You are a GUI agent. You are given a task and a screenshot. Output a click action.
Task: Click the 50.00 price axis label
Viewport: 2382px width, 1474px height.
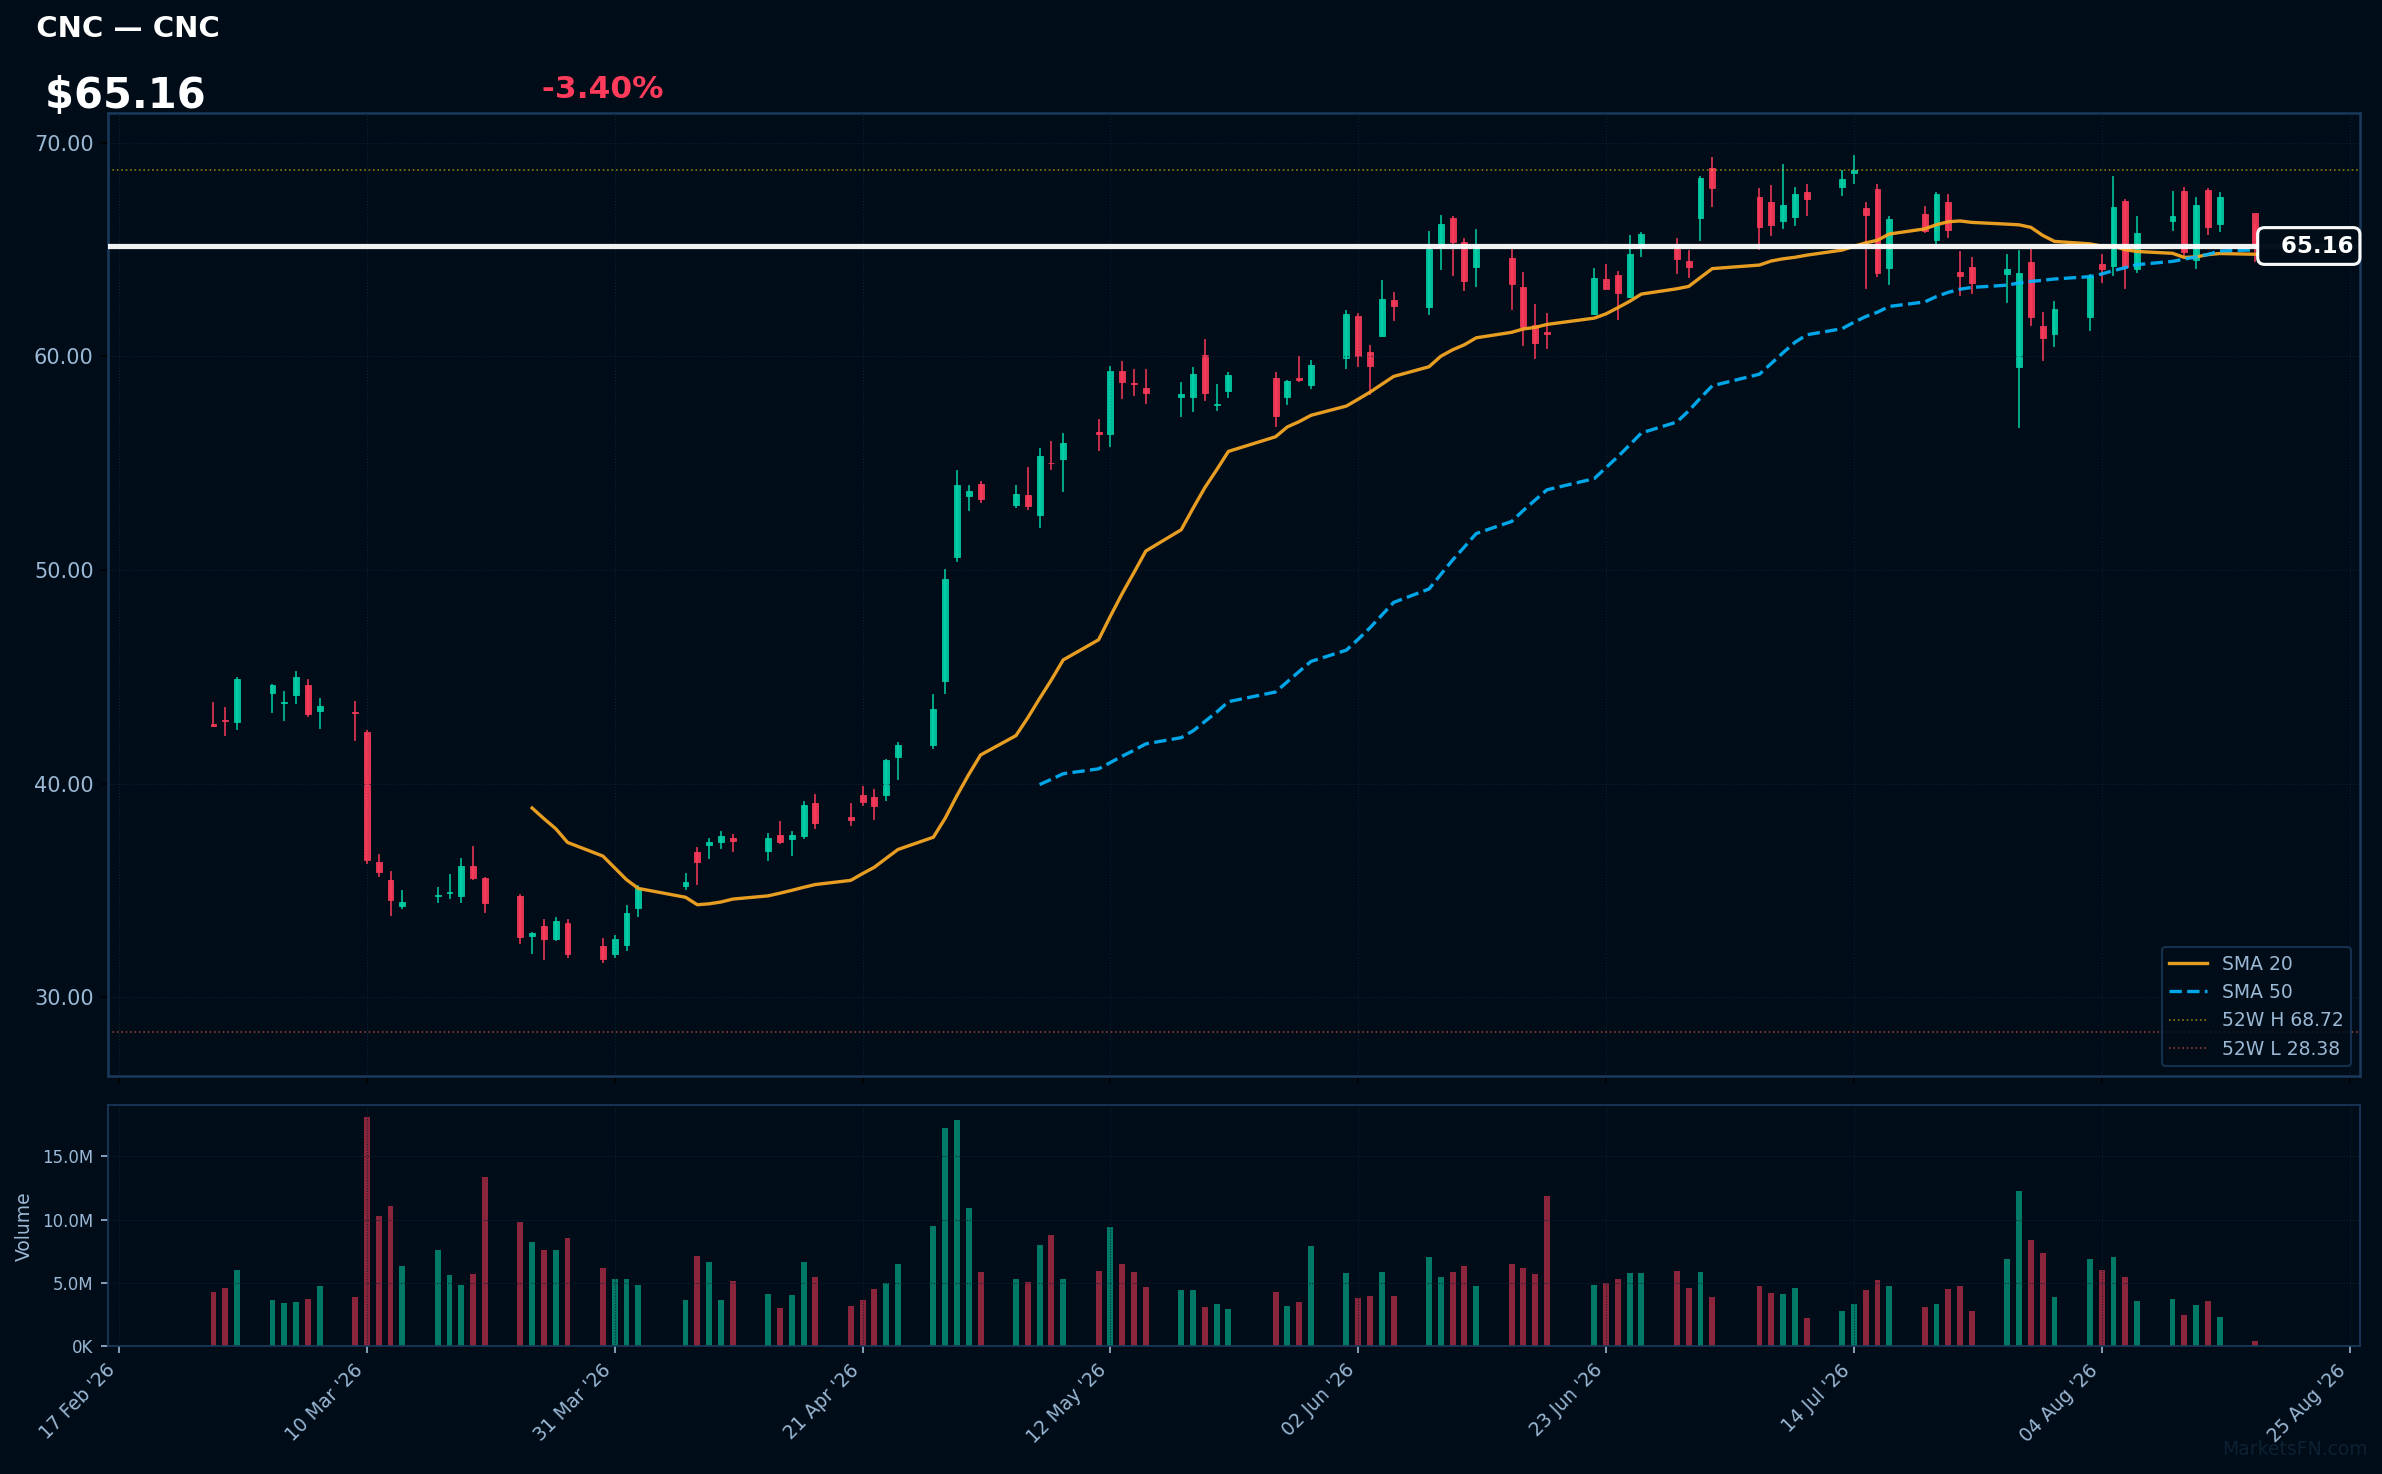[64, 571]
